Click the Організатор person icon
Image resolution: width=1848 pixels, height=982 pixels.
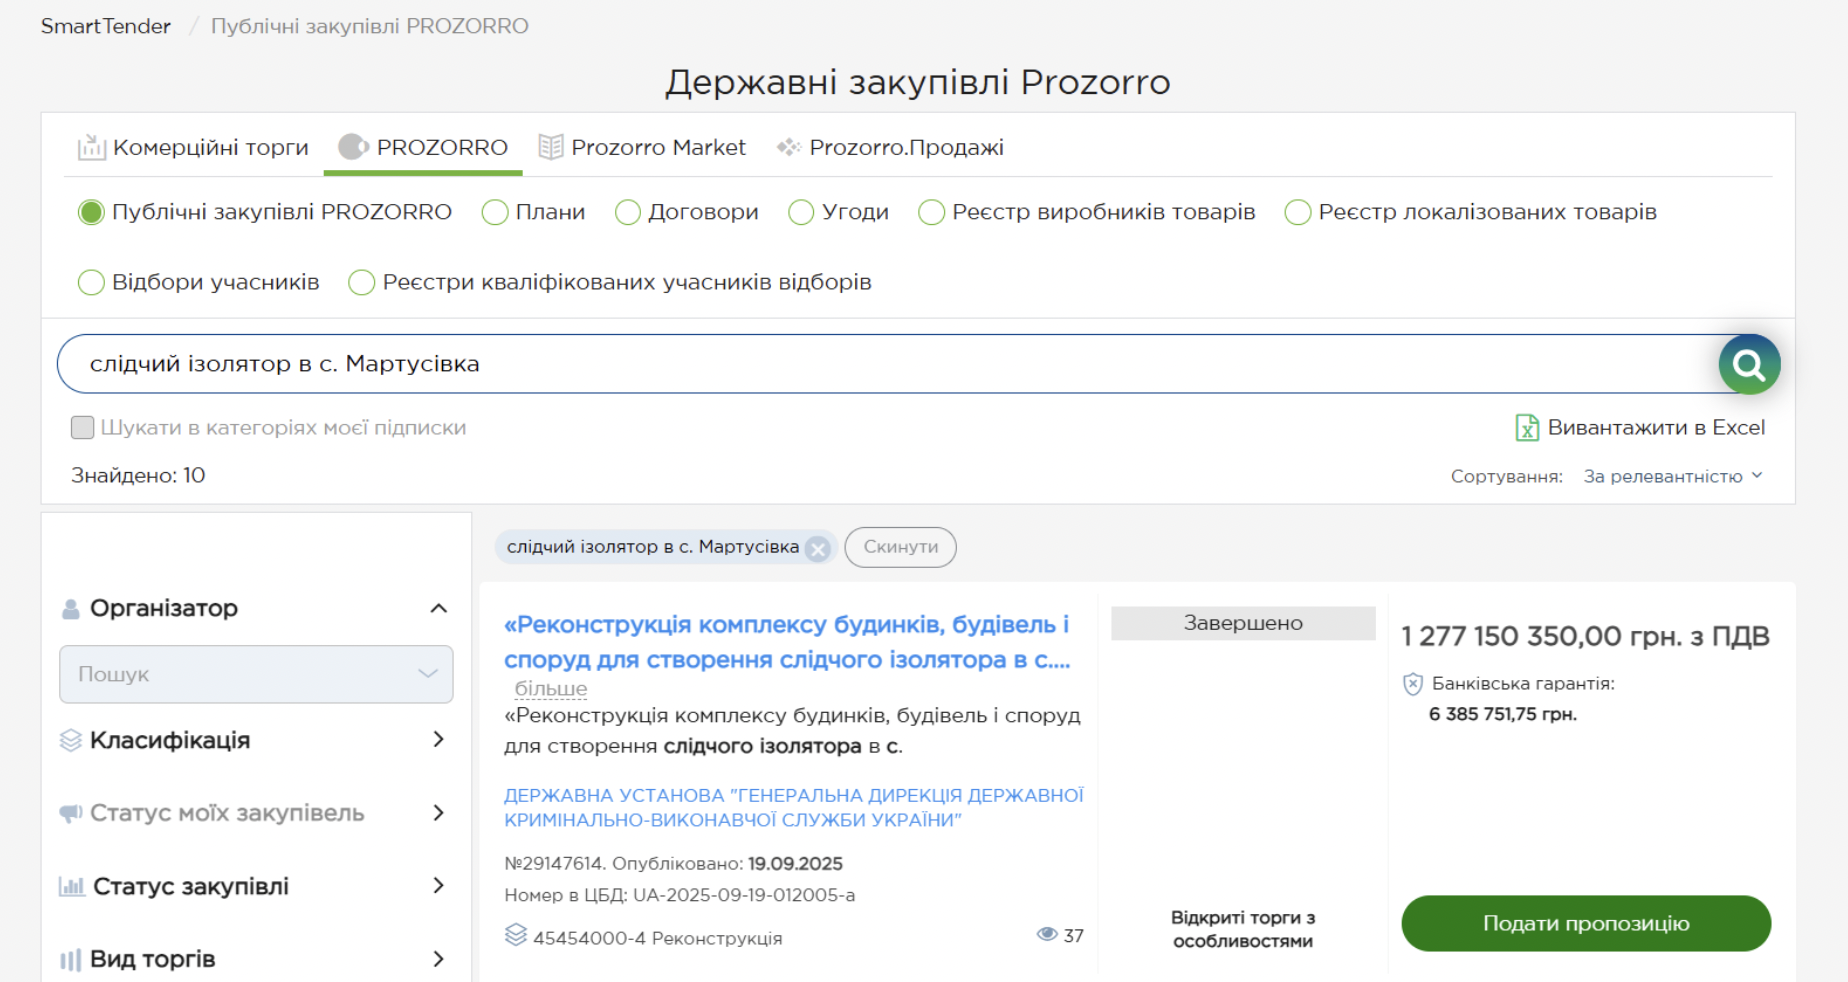click(70, 609)
